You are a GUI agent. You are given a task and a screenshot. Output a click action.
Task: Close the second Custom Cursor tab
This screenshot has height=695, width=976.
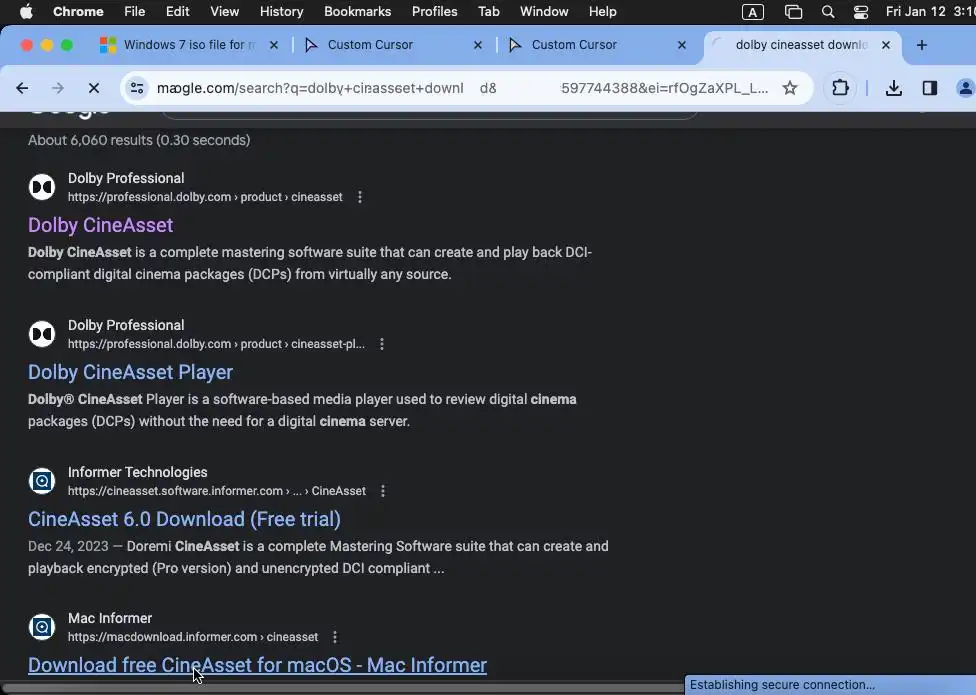682,45
